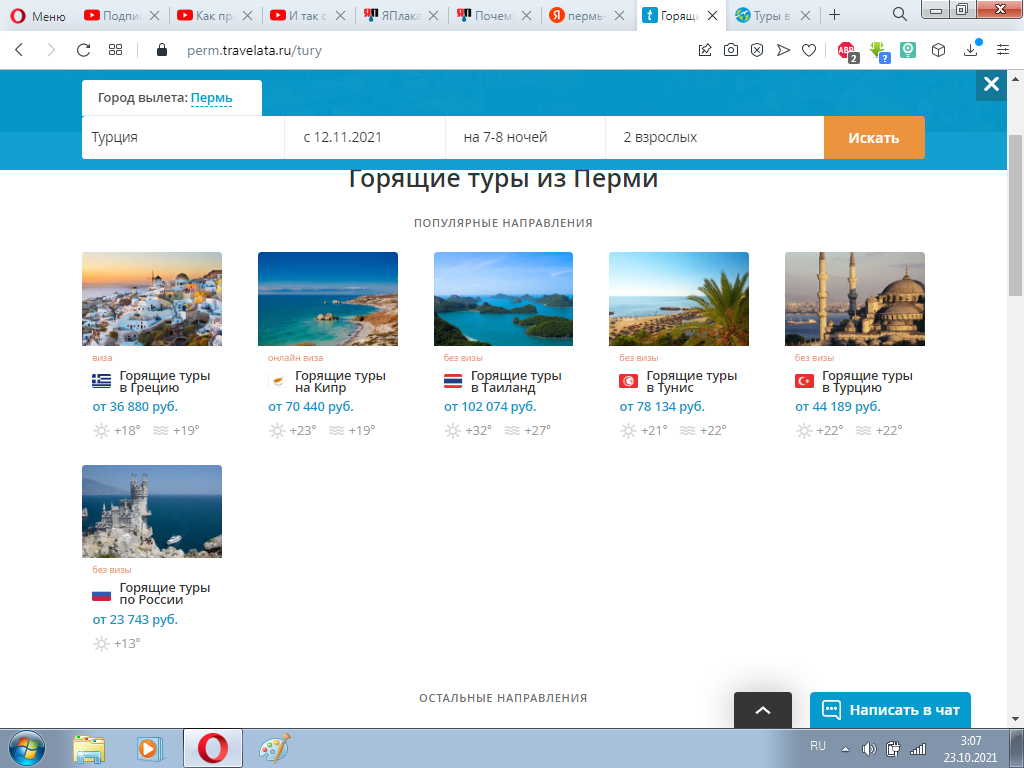Close the search panel with X
The width and height of the screenshot is (1024, 768).
click(991, 84)
